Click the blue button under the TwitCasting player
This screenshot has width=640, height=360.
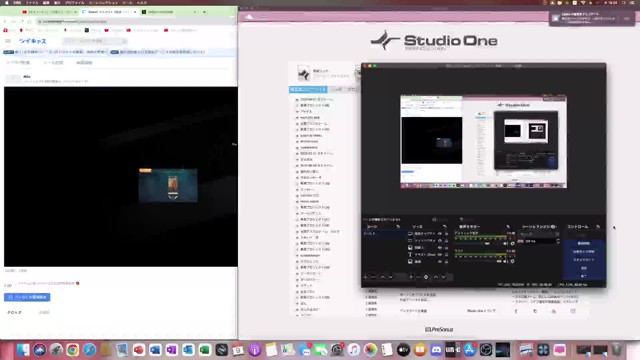[27, 297]
